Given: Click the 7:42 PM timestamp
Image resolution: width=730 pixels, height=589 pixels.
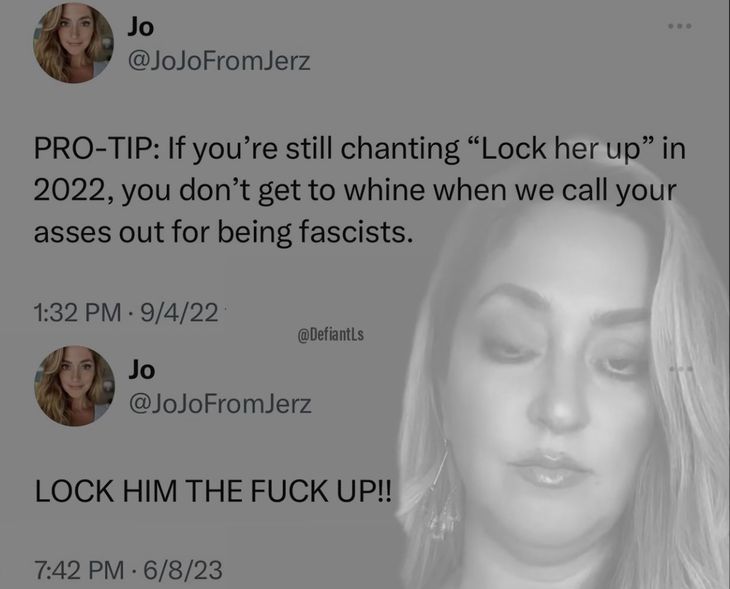Looking at the screenshot, I should tap(79, 570).
